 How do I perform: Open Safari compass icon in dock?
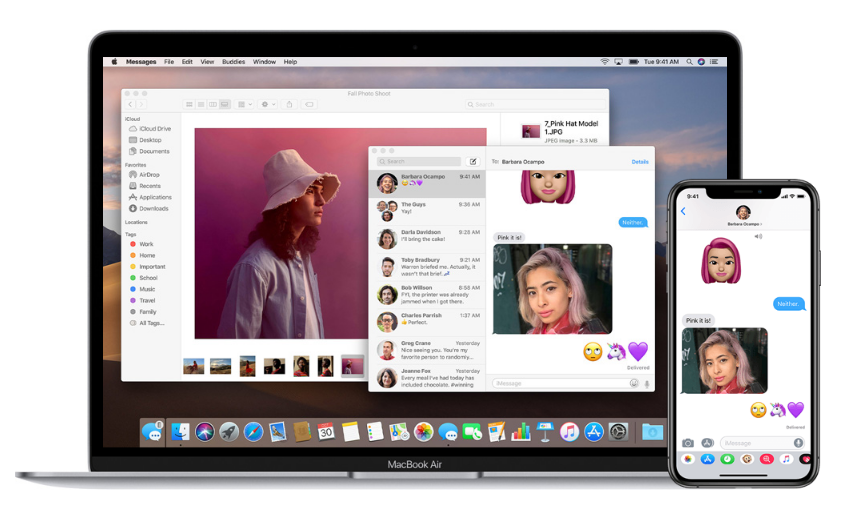(253, 432)
